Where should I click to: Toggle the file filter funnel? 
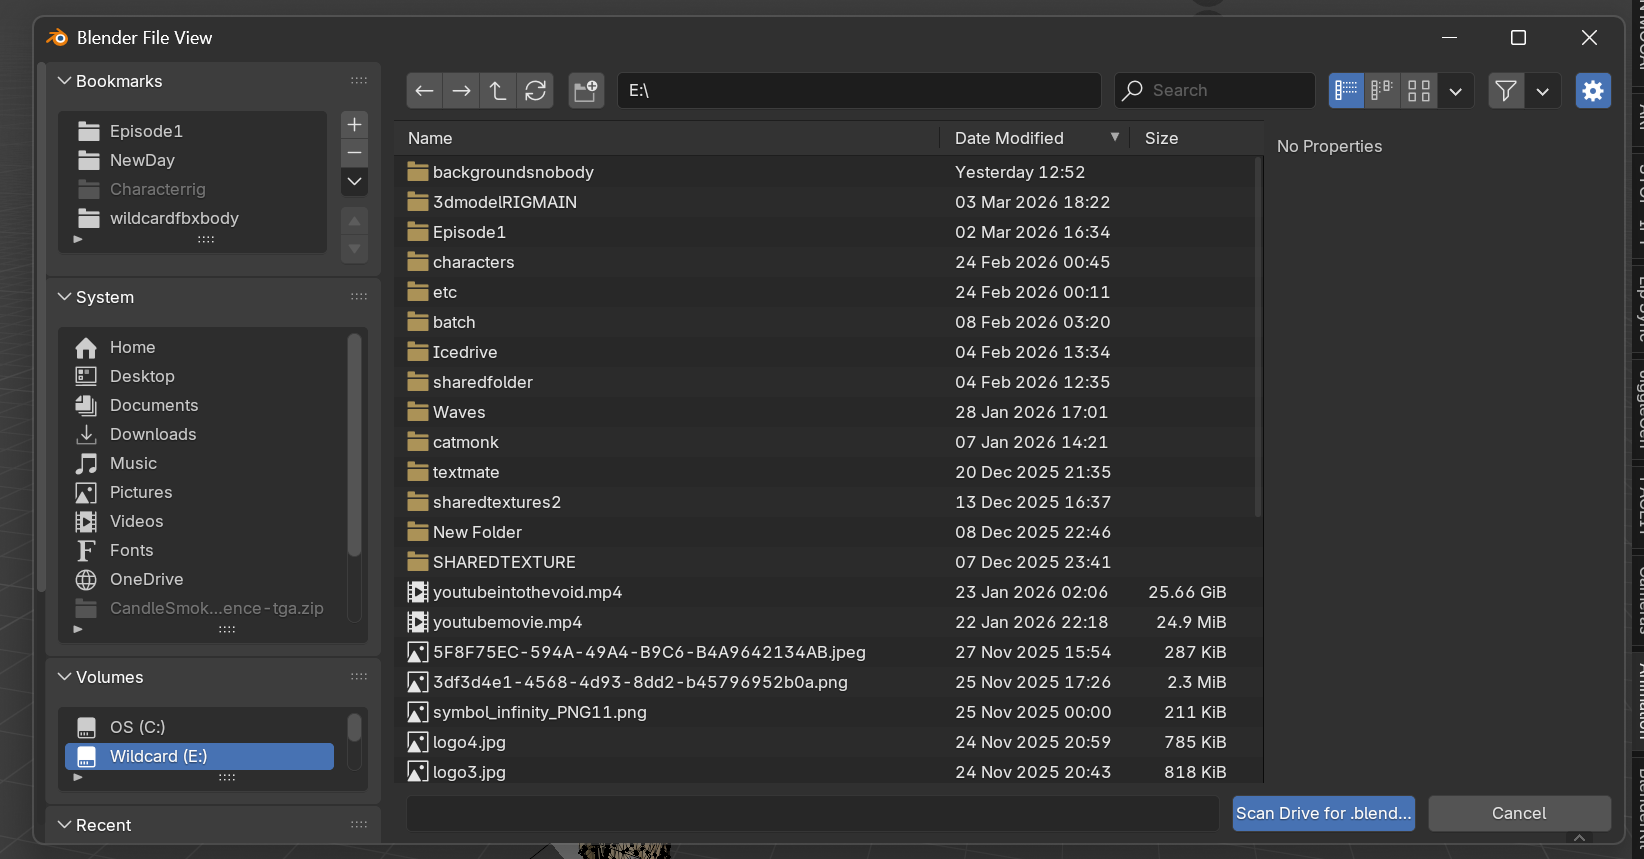[x=1506, y=91]
